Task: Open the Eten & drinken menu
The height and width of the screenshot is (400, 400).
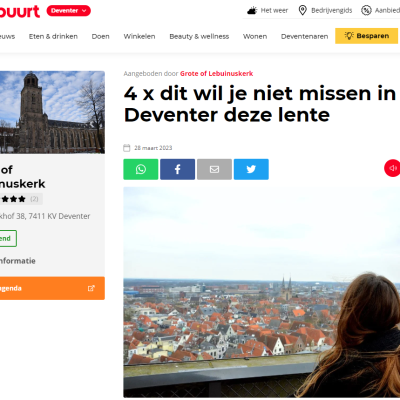Action: pyautogui.click(x=53, y=36)
